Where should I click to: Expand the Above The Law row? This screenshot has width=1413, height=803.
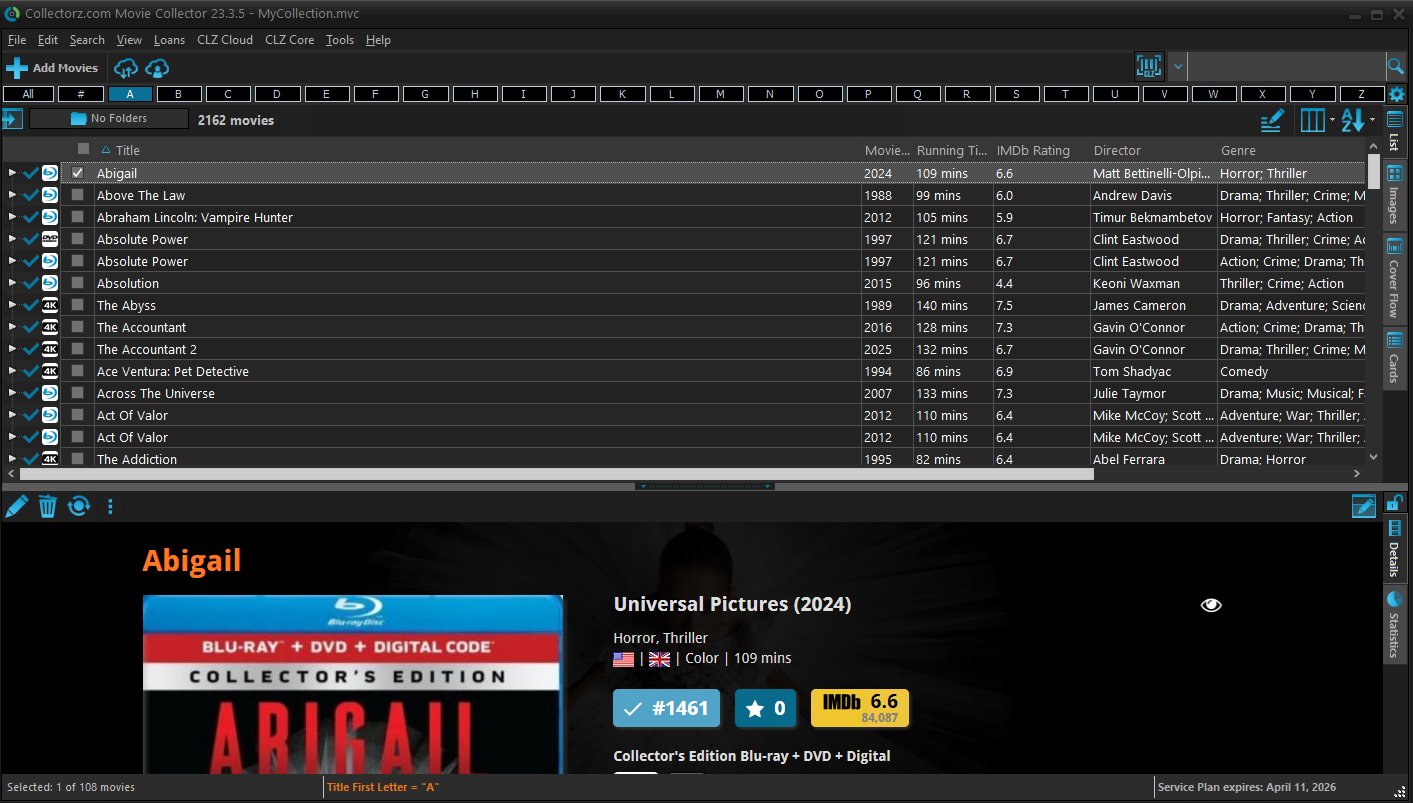[x=12, y=195]
